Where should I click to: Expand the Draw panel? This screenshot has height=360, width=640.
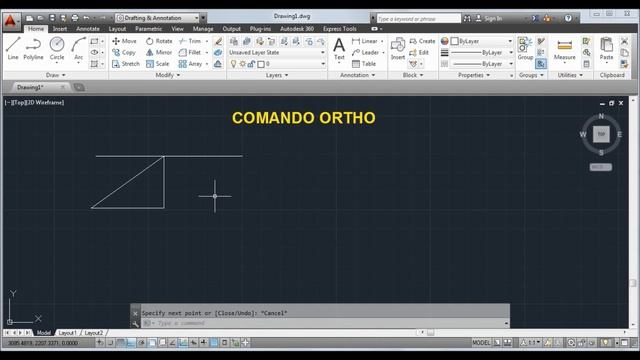(56, 75)
